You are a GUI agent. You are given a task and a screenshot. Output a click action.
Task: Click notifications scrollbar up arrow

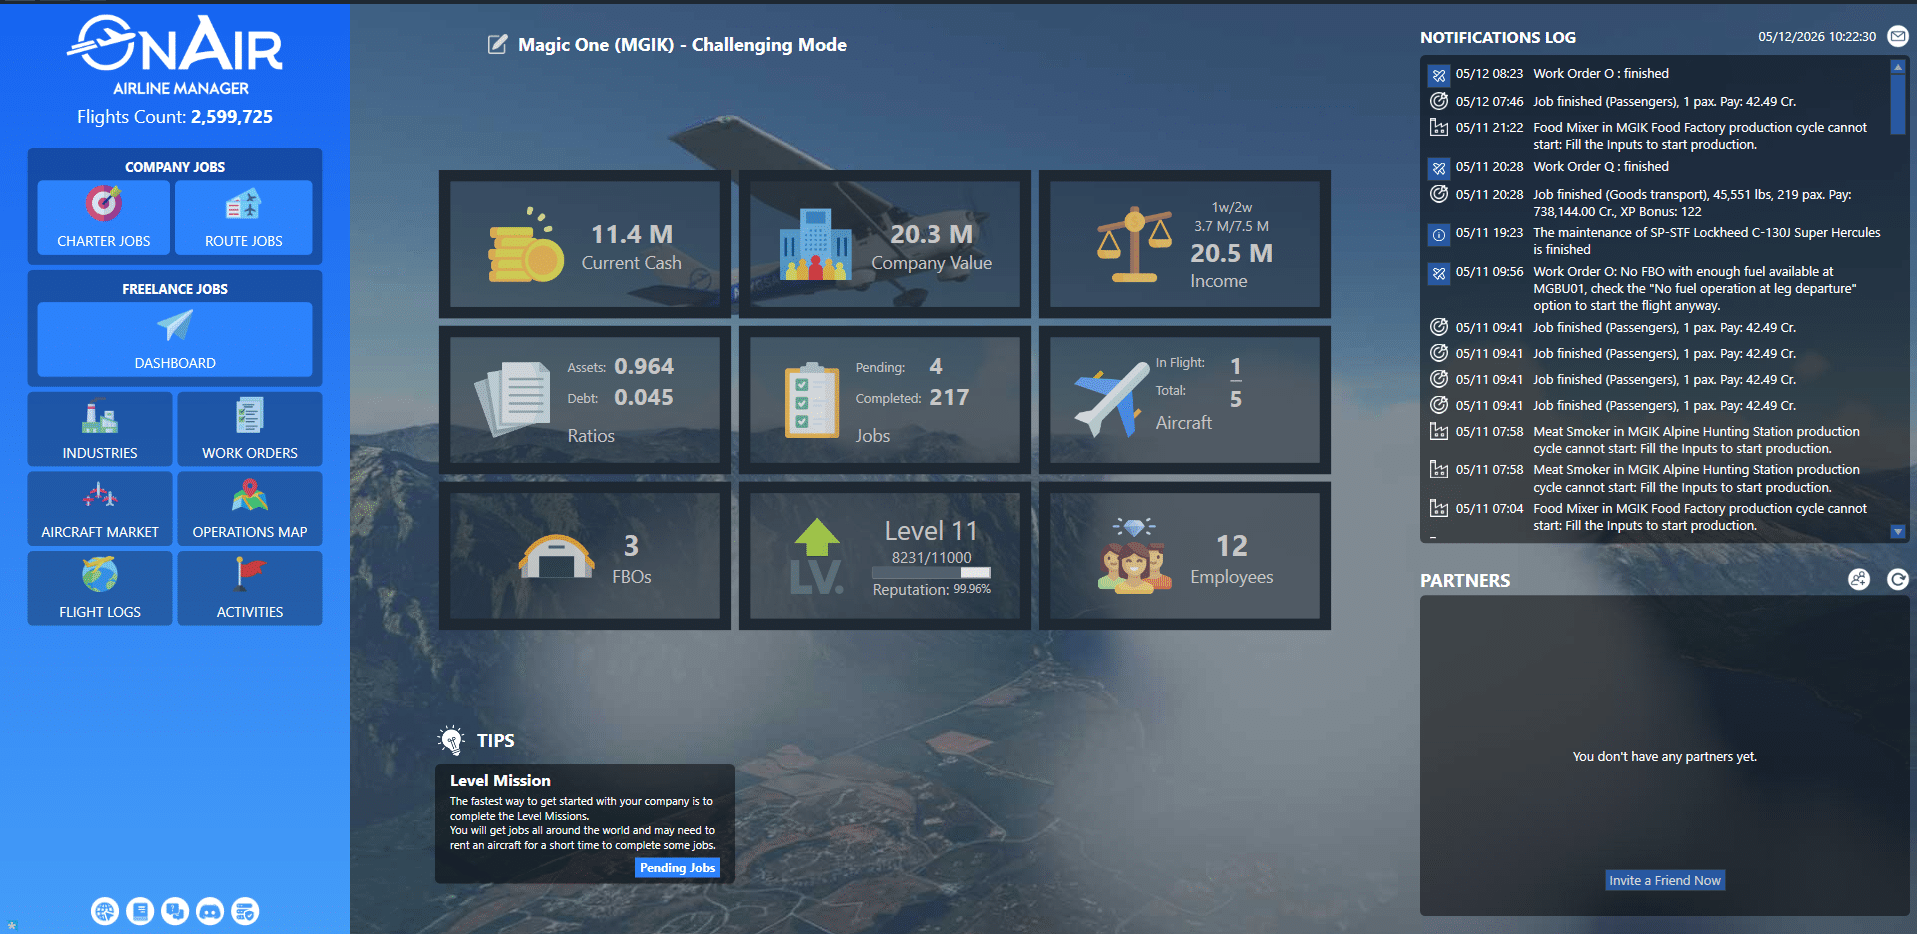tap(1897, 67)
